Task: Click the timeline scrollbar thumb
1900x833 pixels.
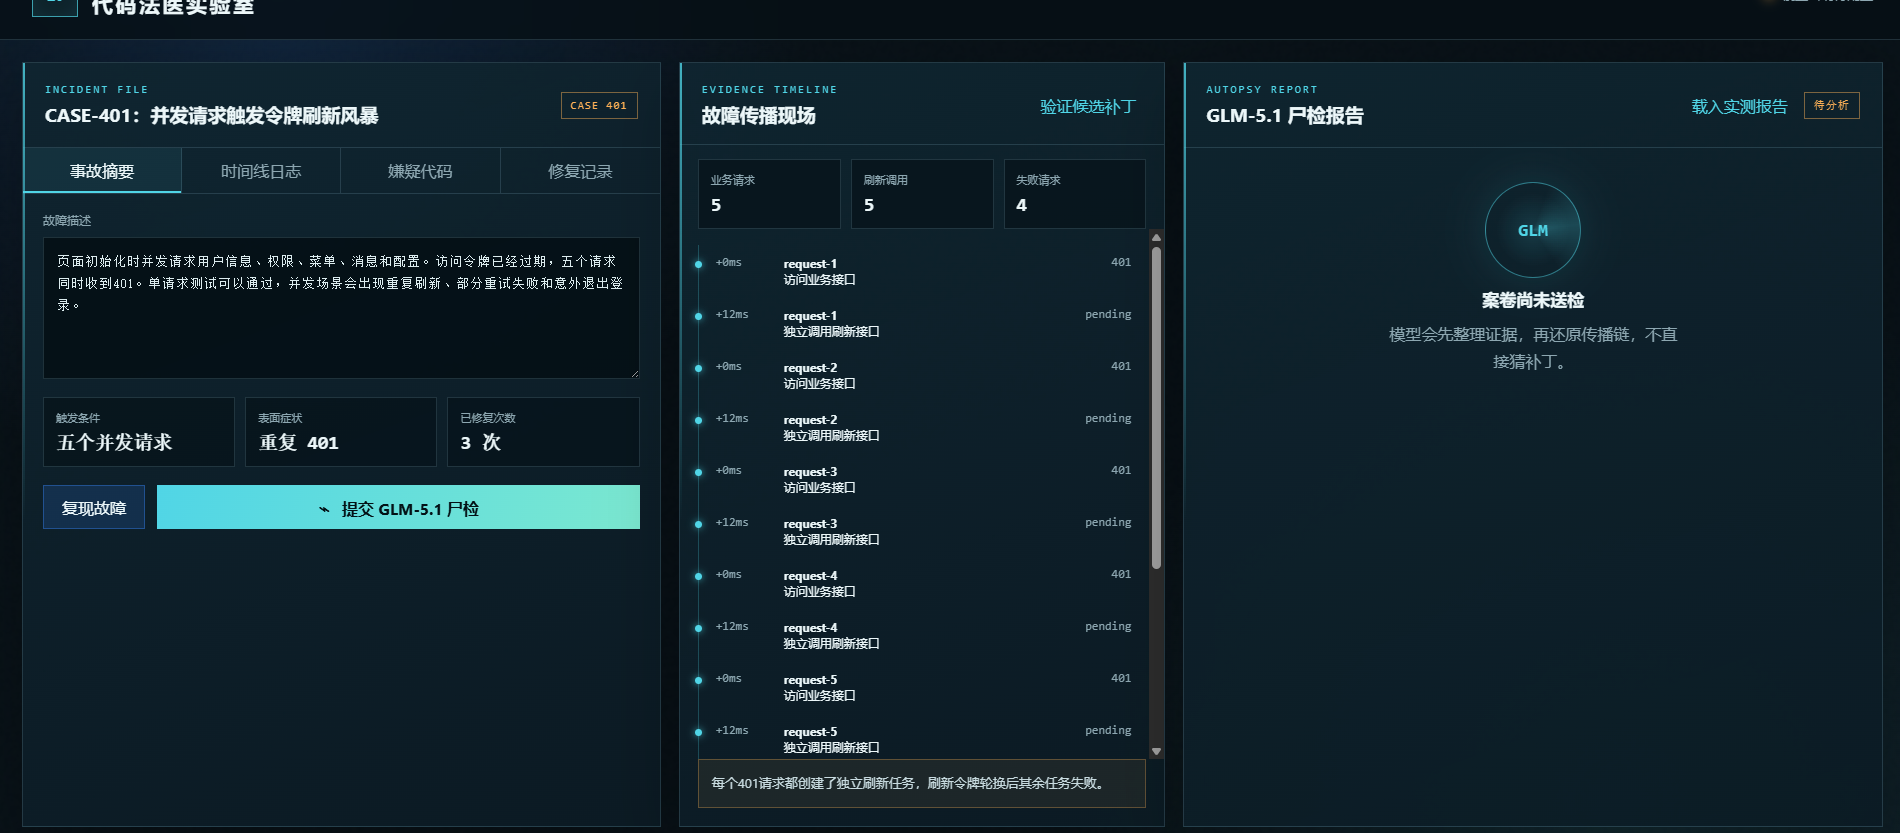Action: click(1156, 408)
